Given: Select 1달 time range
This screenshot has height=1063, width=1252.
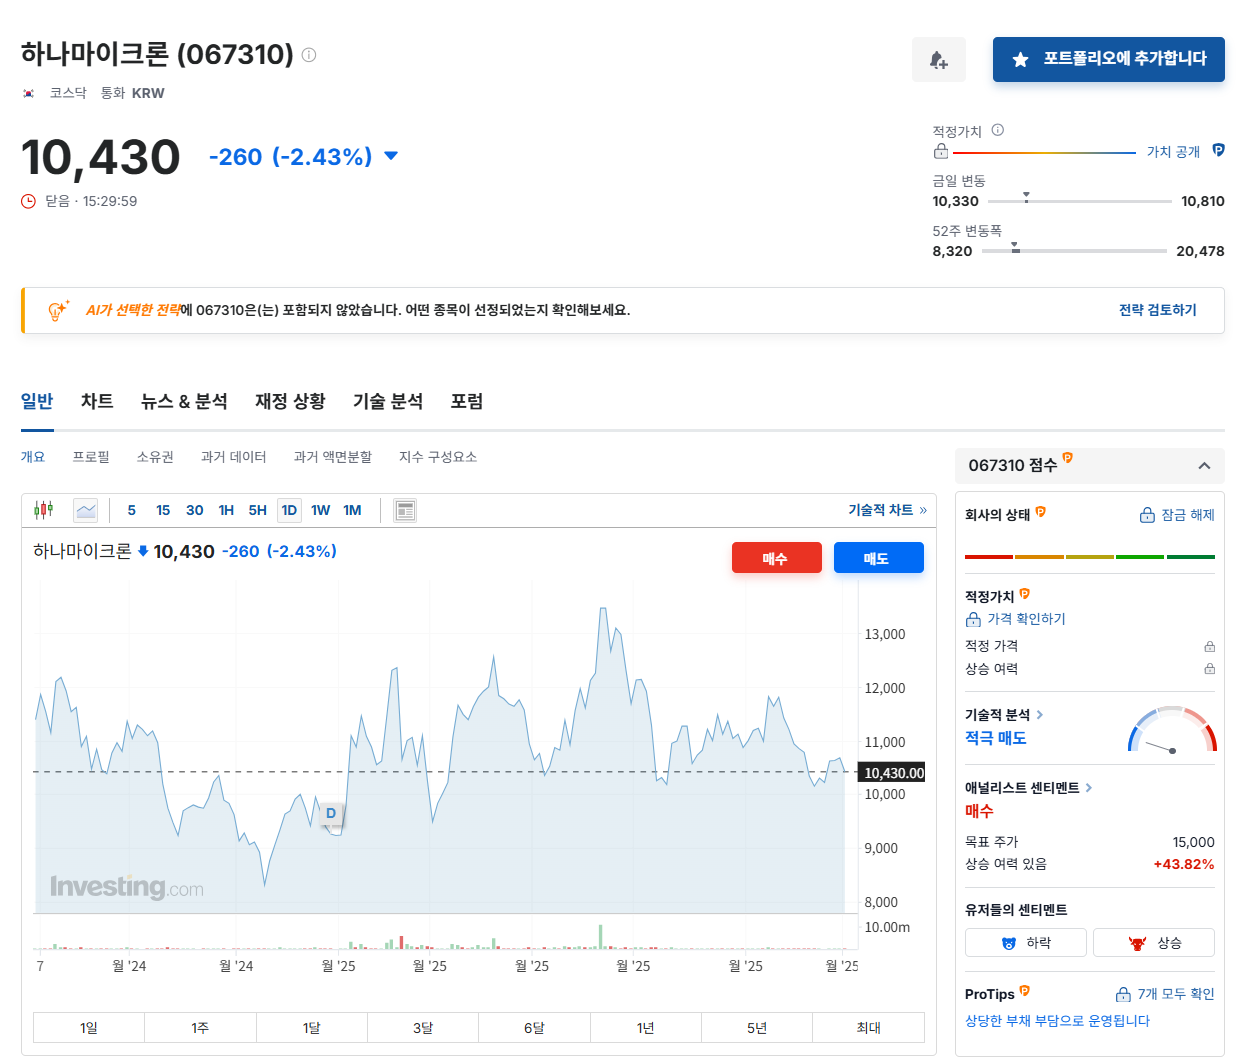Looking at the screenshot, I should tap(312, 1028).
